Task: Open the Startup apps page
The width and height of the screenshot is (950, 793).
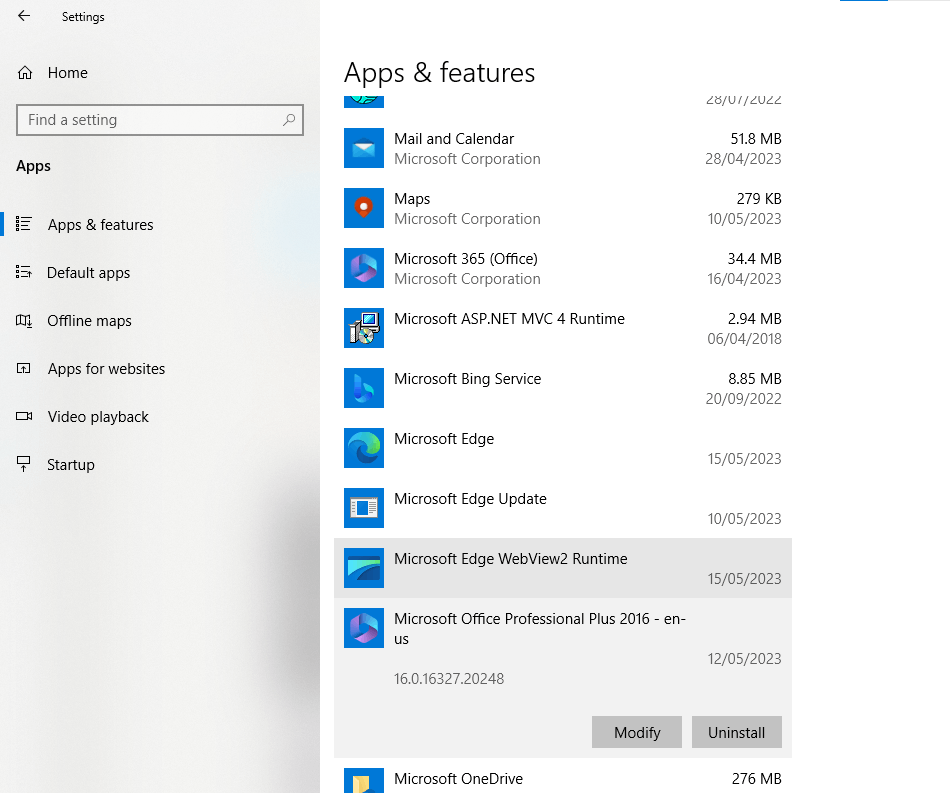Action: pos(70,465)
